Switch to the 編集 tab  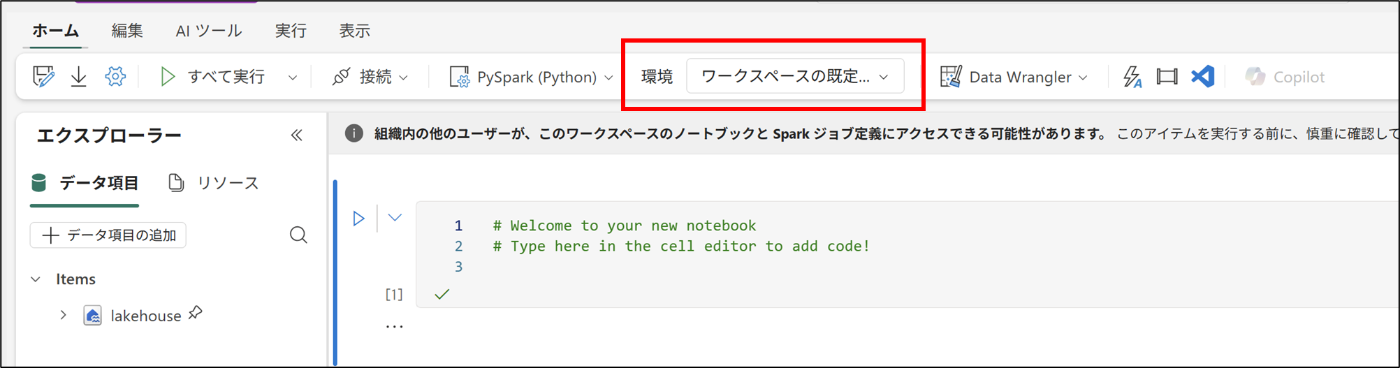coord(127,30)
